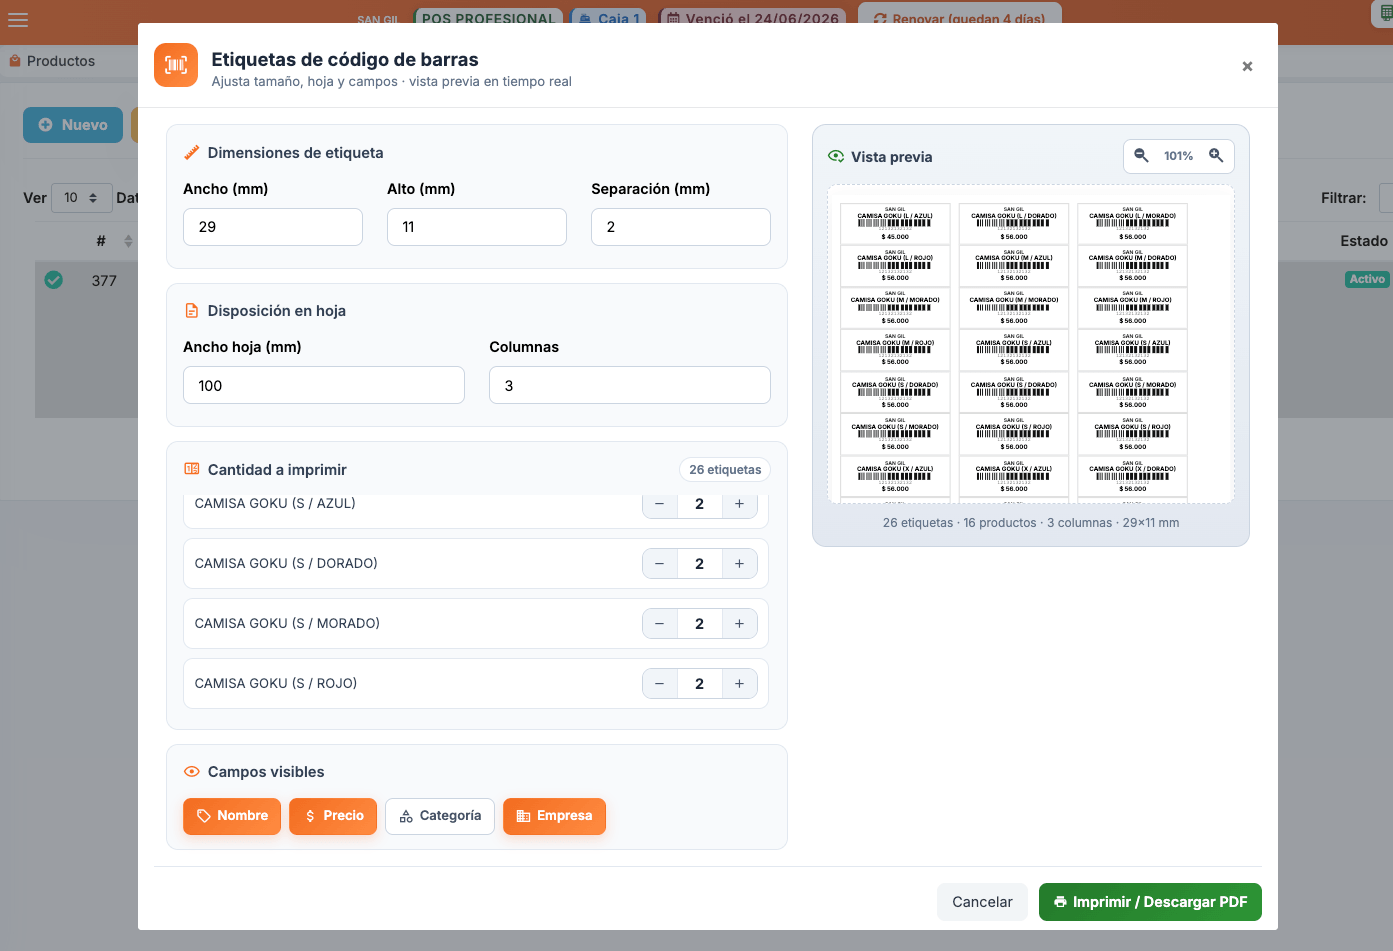1393x951 pixels.
Task: Zoom in the label preview
Action: pos(1216,156)
